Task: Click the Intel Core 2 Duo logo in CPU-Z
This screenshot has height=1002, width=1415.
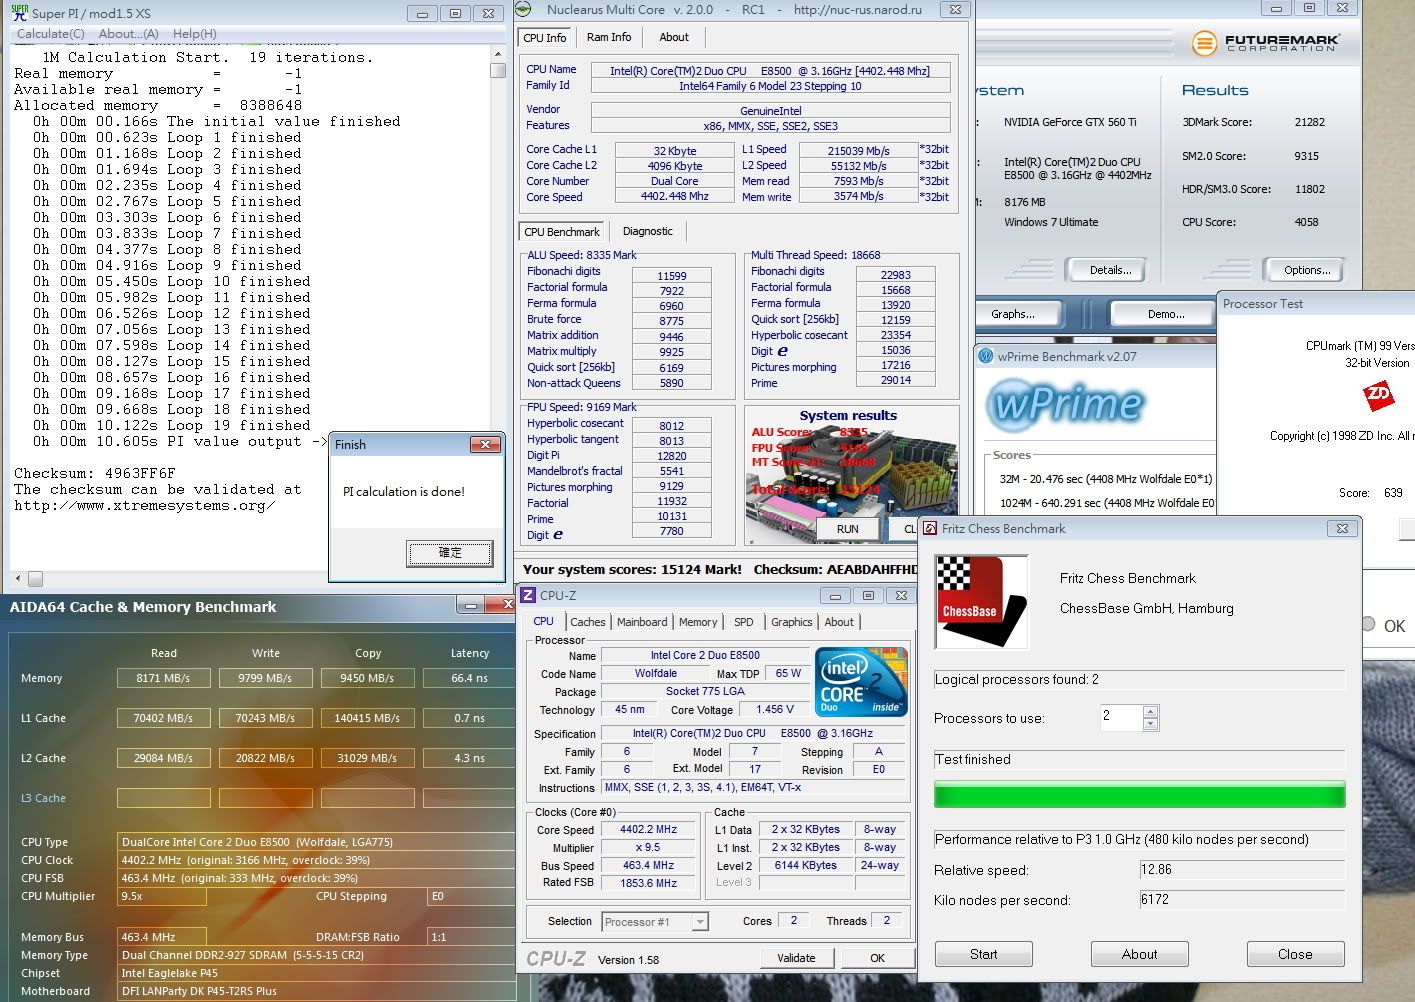Action: click(862, 681)
